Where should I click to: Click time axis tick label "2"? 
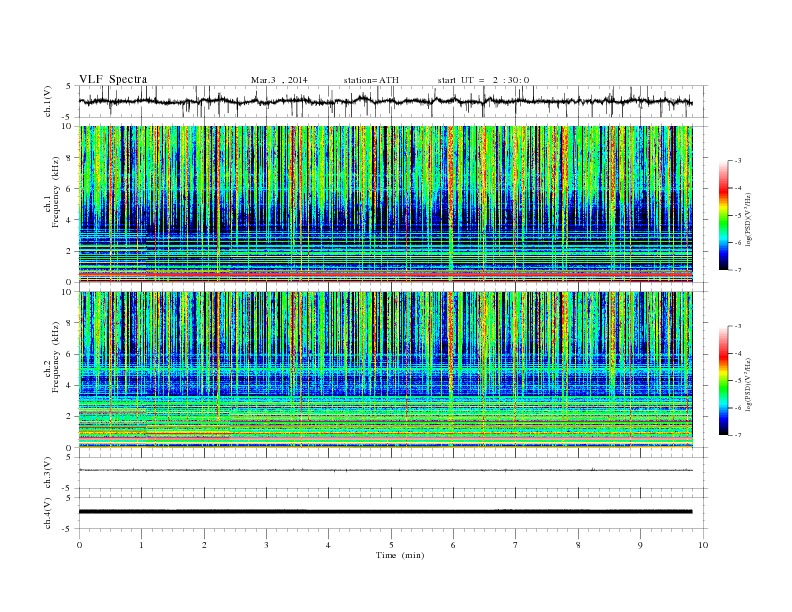pos(204,545)
